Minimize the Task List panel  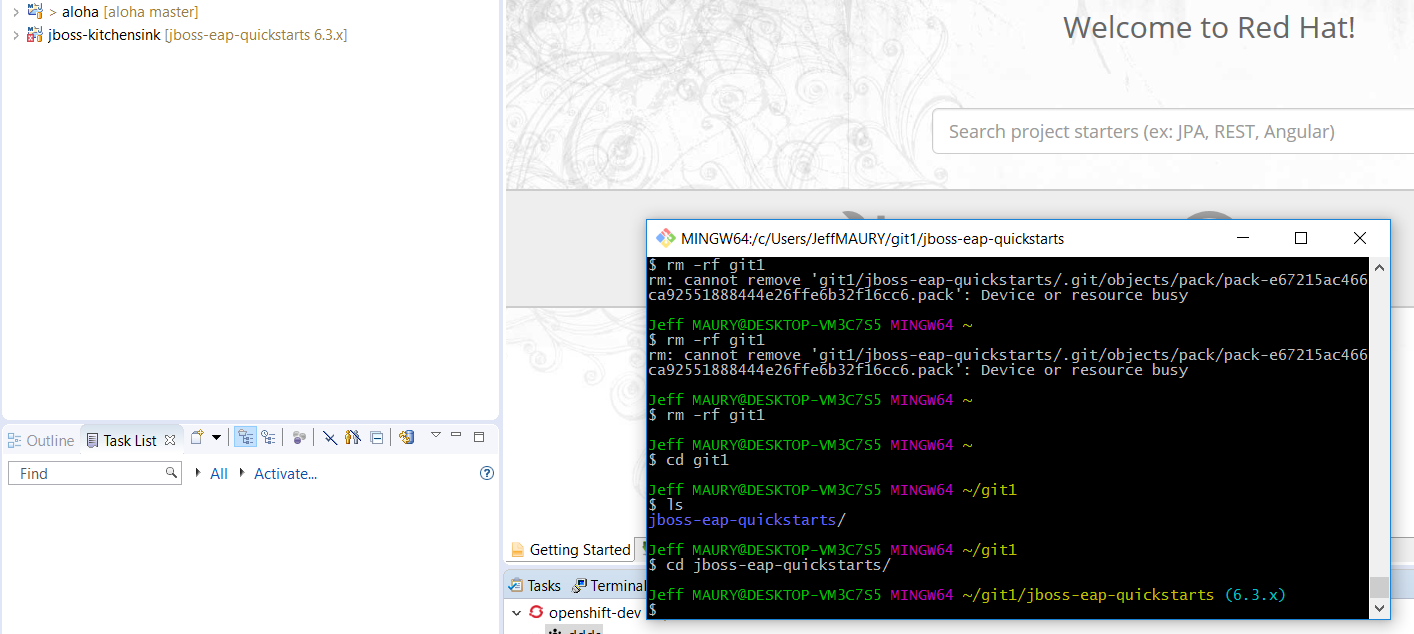pyautogui.click(x=456, y=435)
